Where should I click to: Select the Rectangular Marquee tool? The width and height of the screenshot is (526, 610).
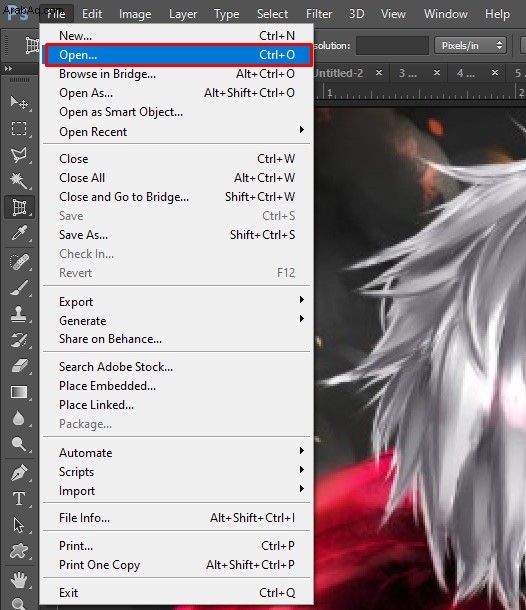[19, 128]
